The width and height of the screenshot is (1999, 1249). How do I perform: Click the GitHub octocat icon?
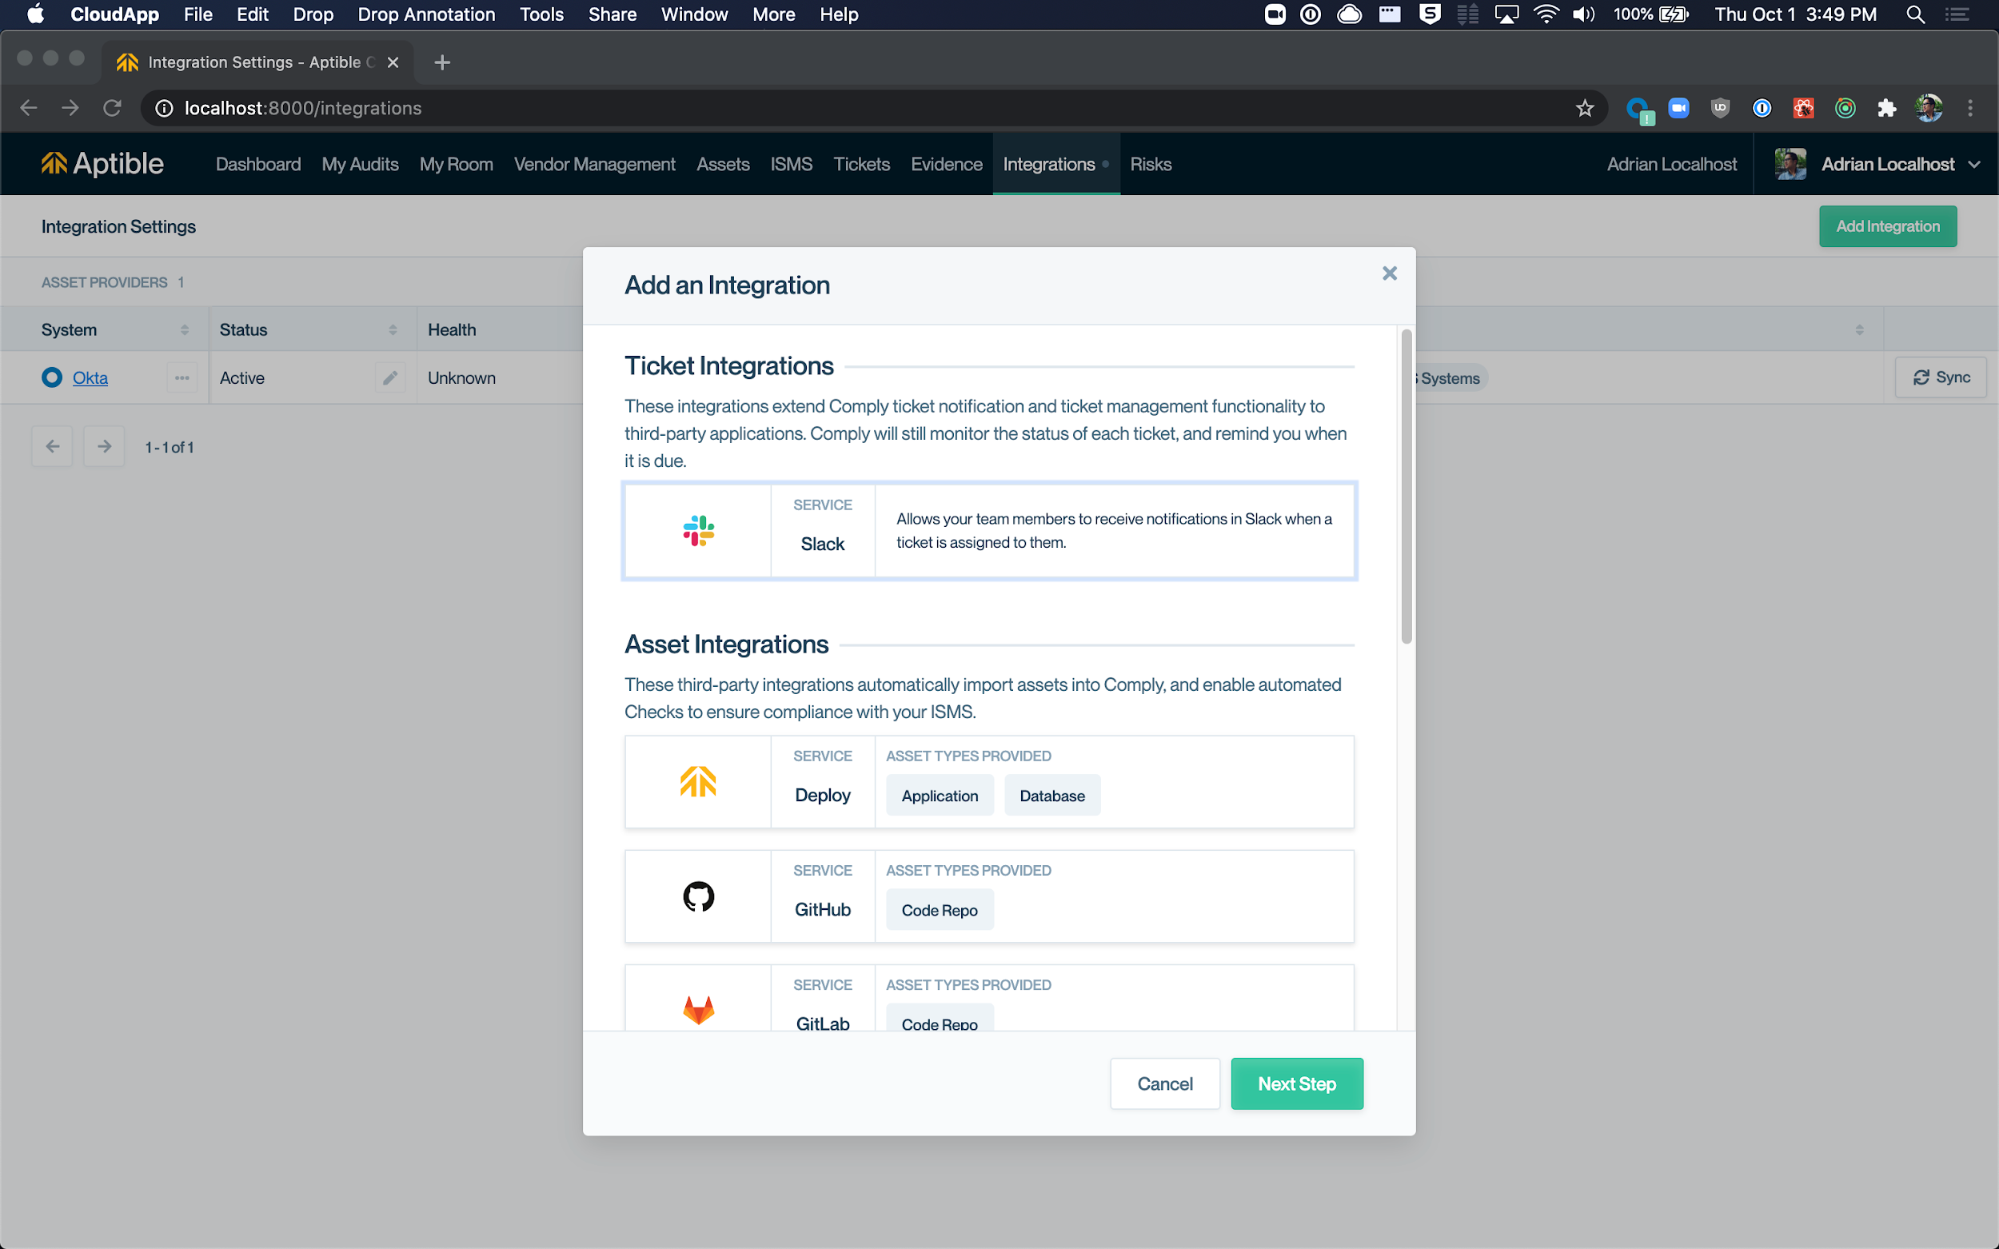tap(698, 897)
